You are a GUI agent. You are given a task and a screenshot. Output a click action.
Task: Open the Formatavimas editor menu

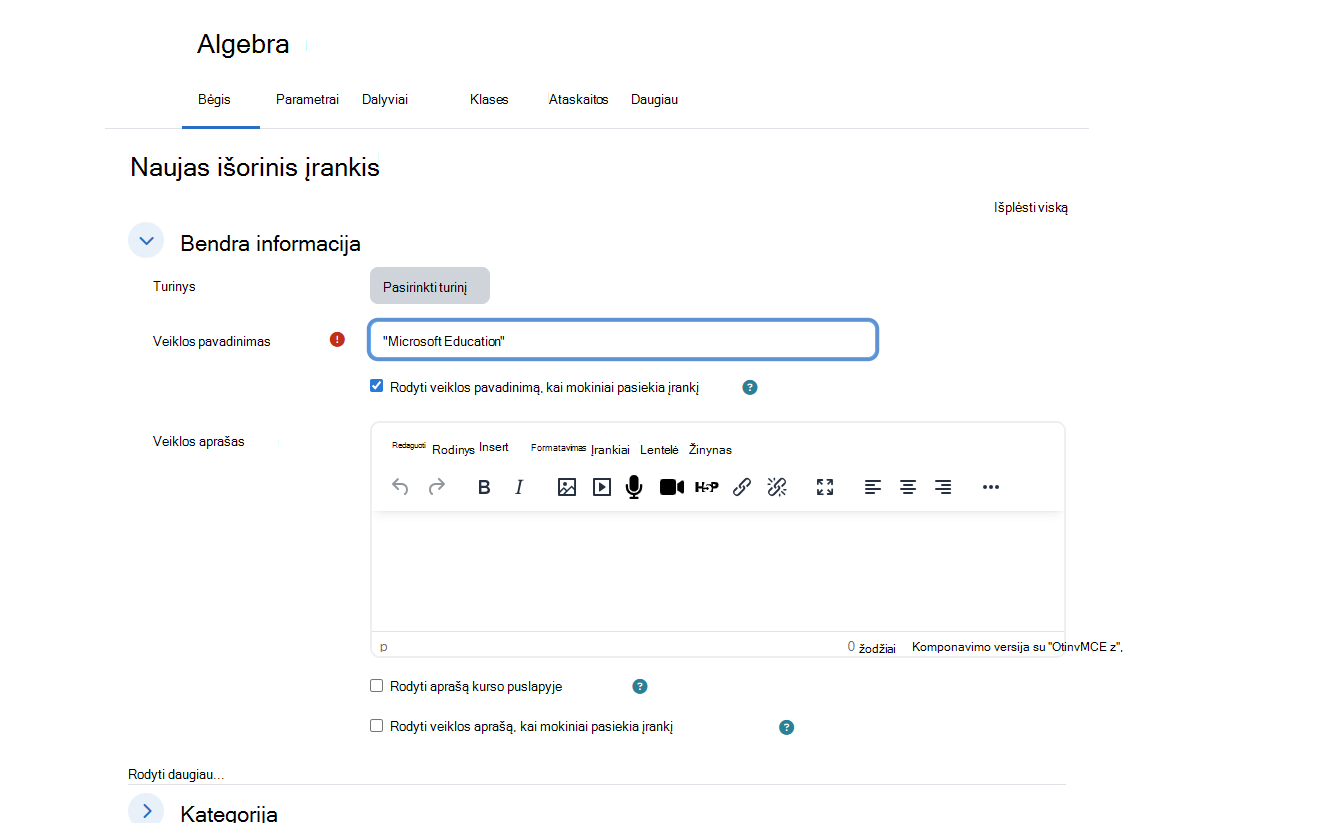(x=558, y=448)
